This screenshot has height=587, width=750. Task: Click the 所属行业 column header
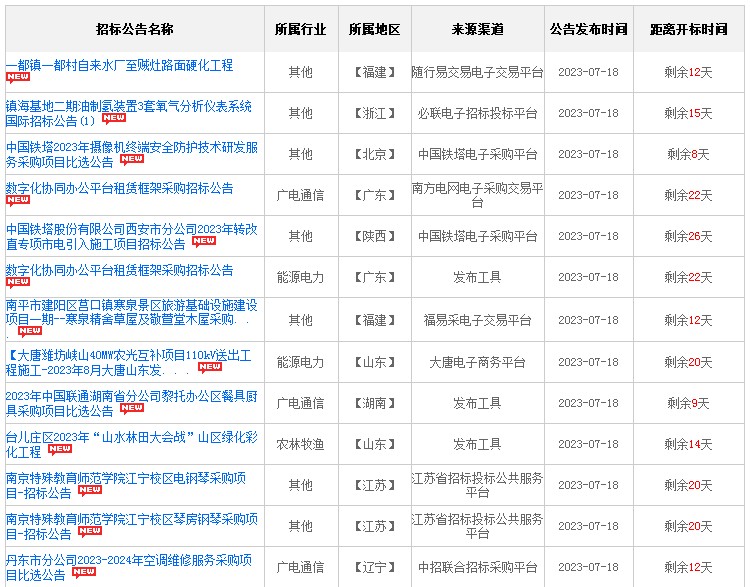[300, 30]
